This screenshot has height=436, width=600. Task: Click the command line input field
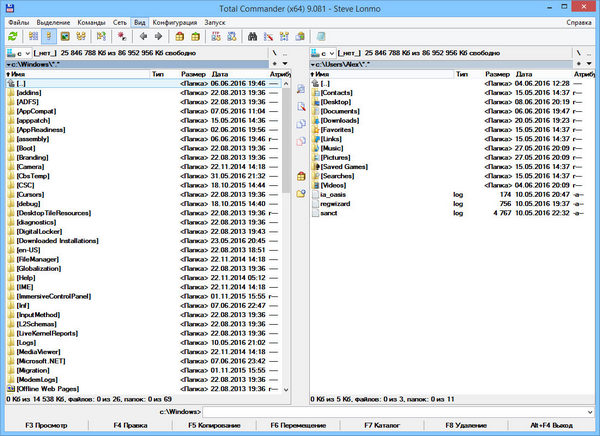pyautogui.click(x=398, y=411)
